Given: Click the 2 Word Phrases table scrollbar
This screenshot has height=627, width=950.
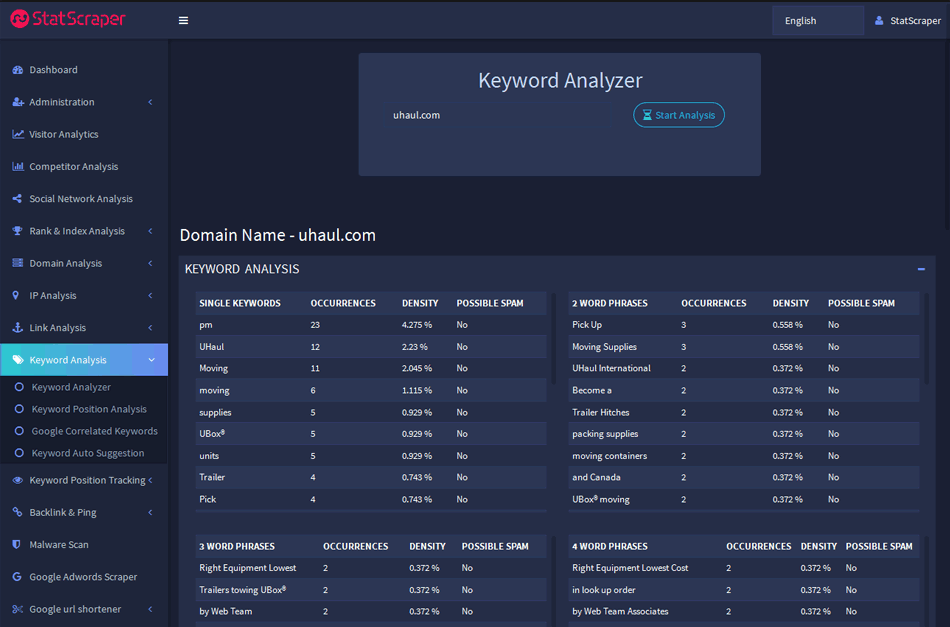Looking at the screenshot, I should pyautogui.click(x=925, y=338).
